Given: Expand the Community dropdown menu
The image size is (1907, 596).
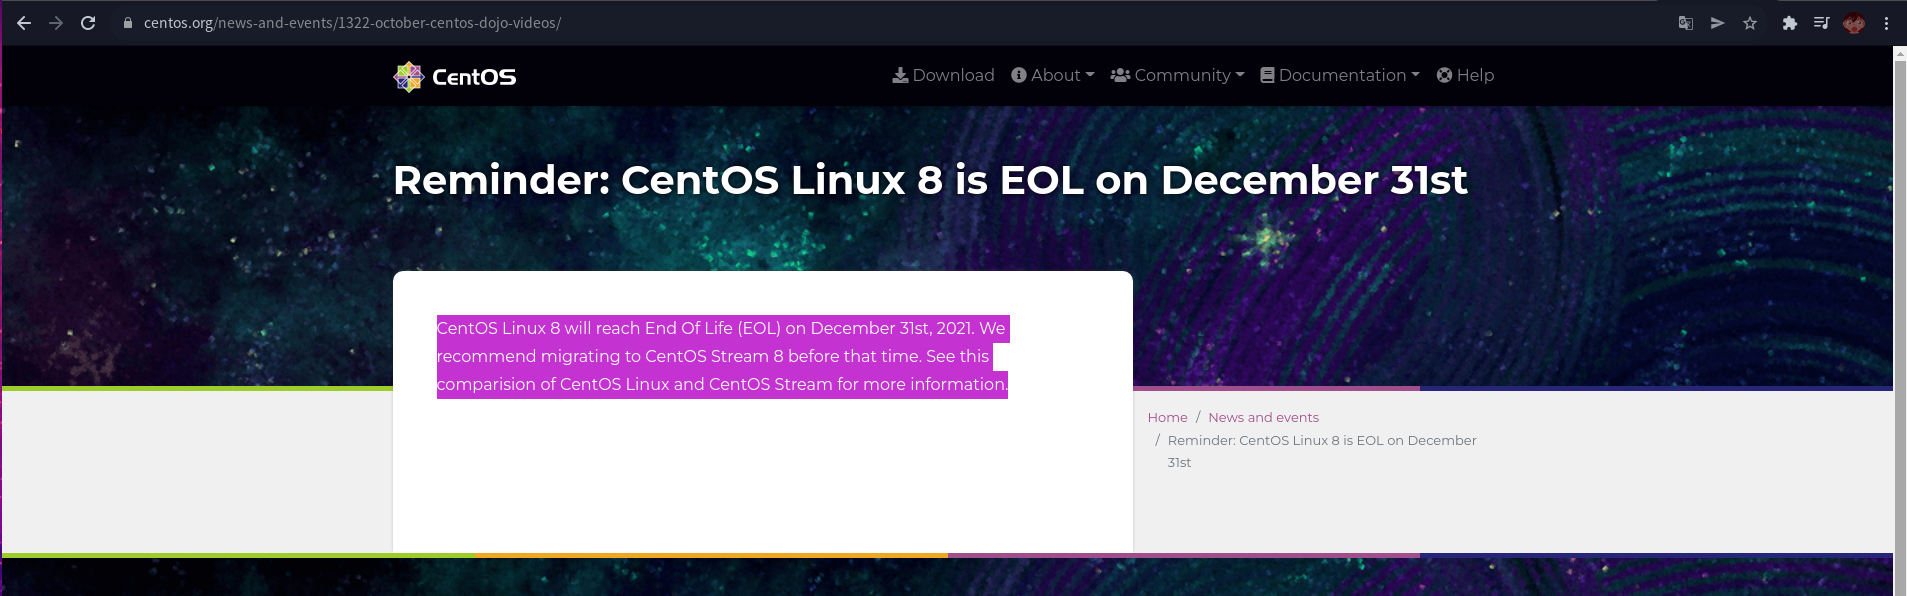Looking at the screenshot, I should (1177, 75).
